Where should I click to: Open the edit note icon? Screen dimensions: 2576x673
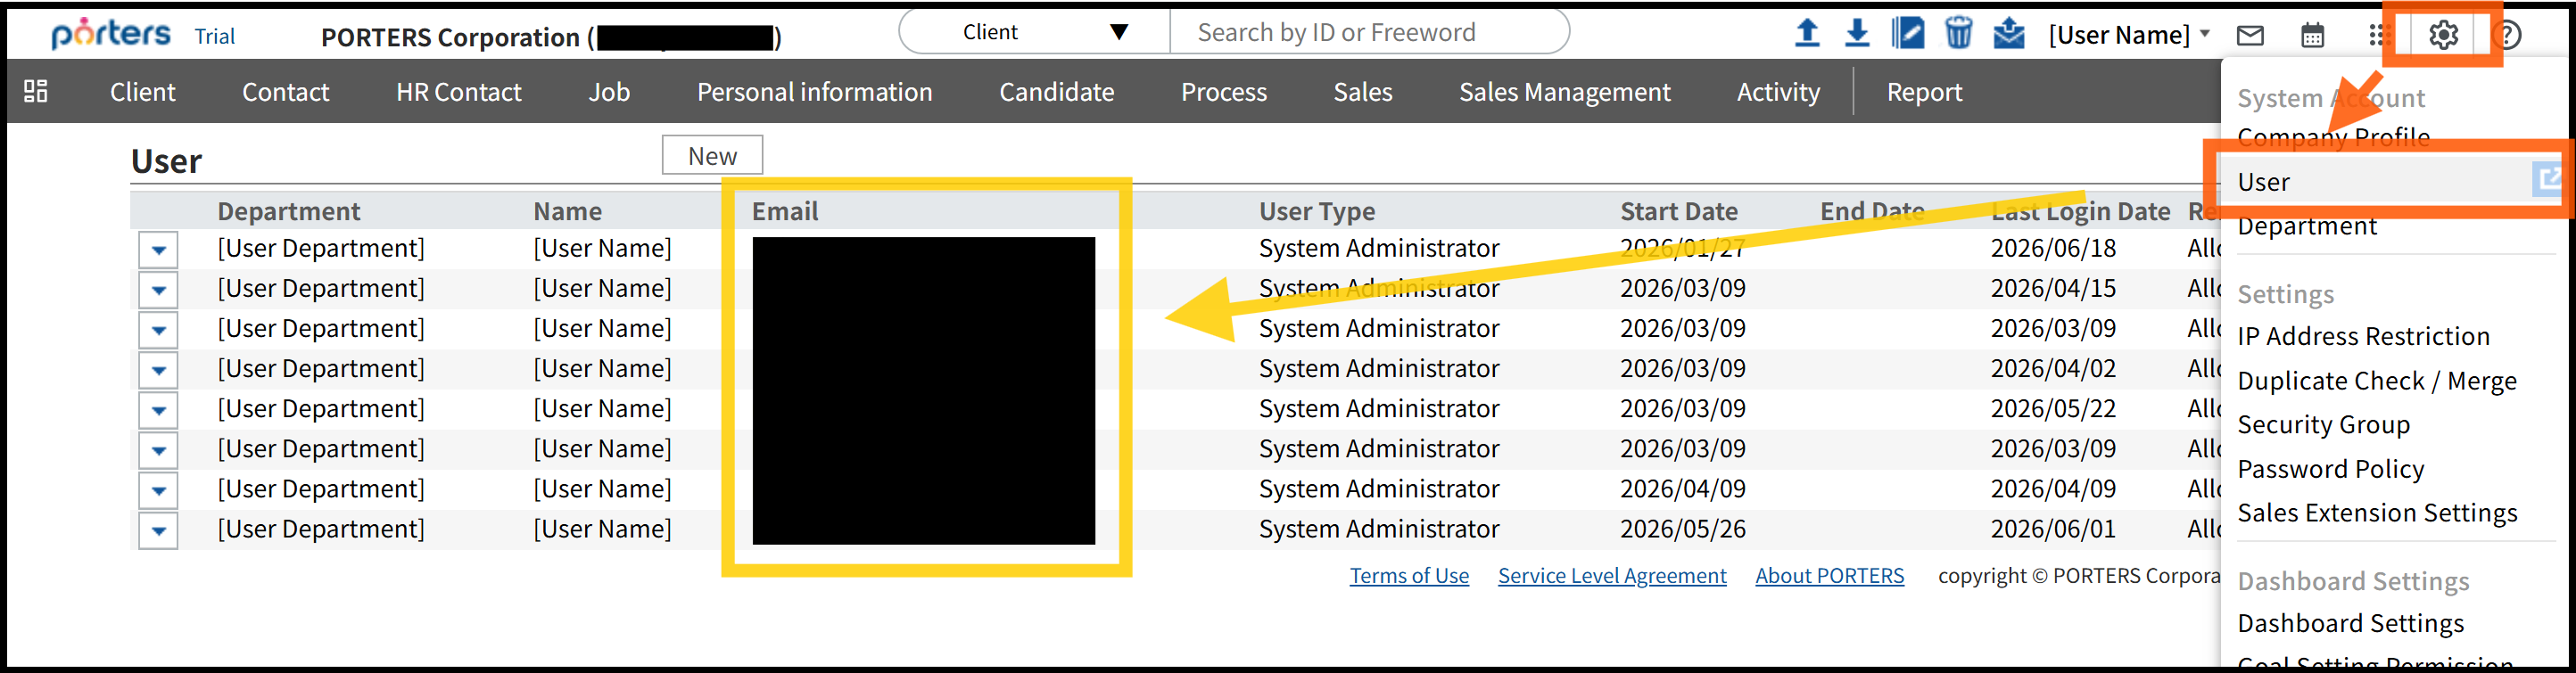pyautogui.click(x=1908, y=34)
